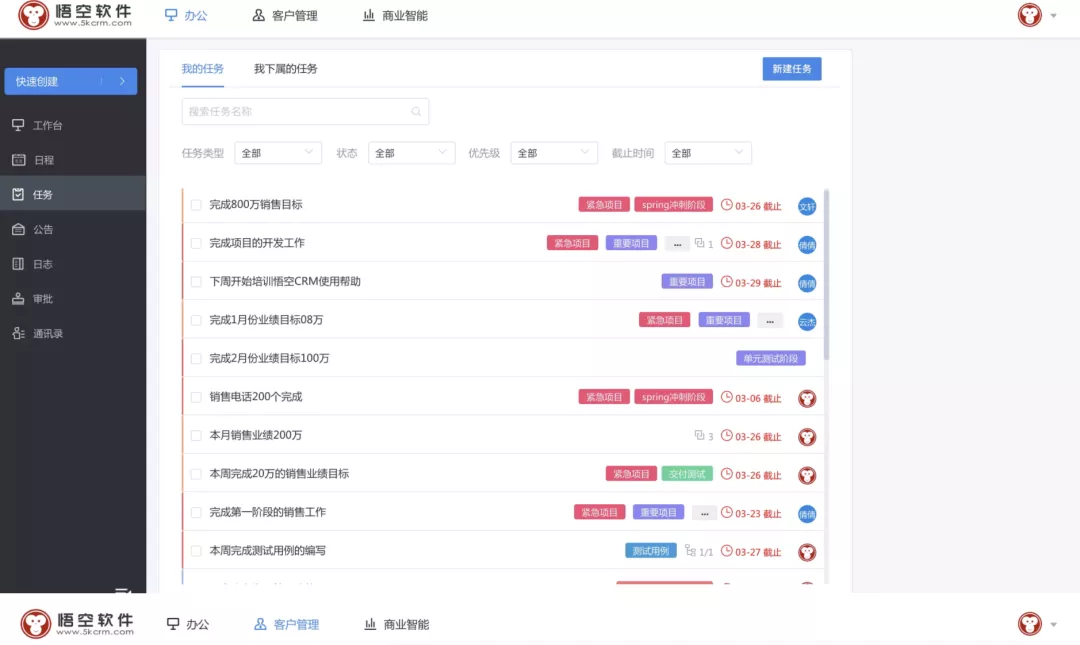Mark the 销售电话200个完成 task checkbox
Screen dimensions: 1080x645
click(195, 396)
